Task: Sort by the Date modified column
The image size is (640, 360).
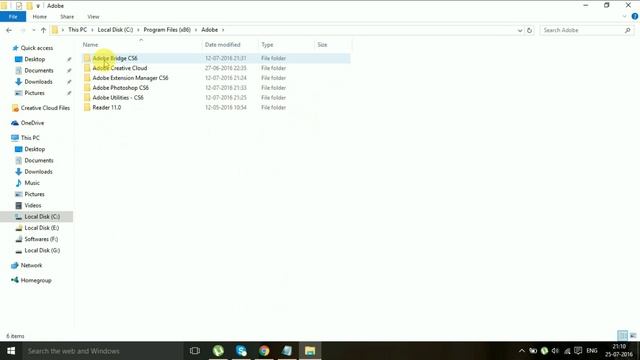Action: [x=222, y=45]
